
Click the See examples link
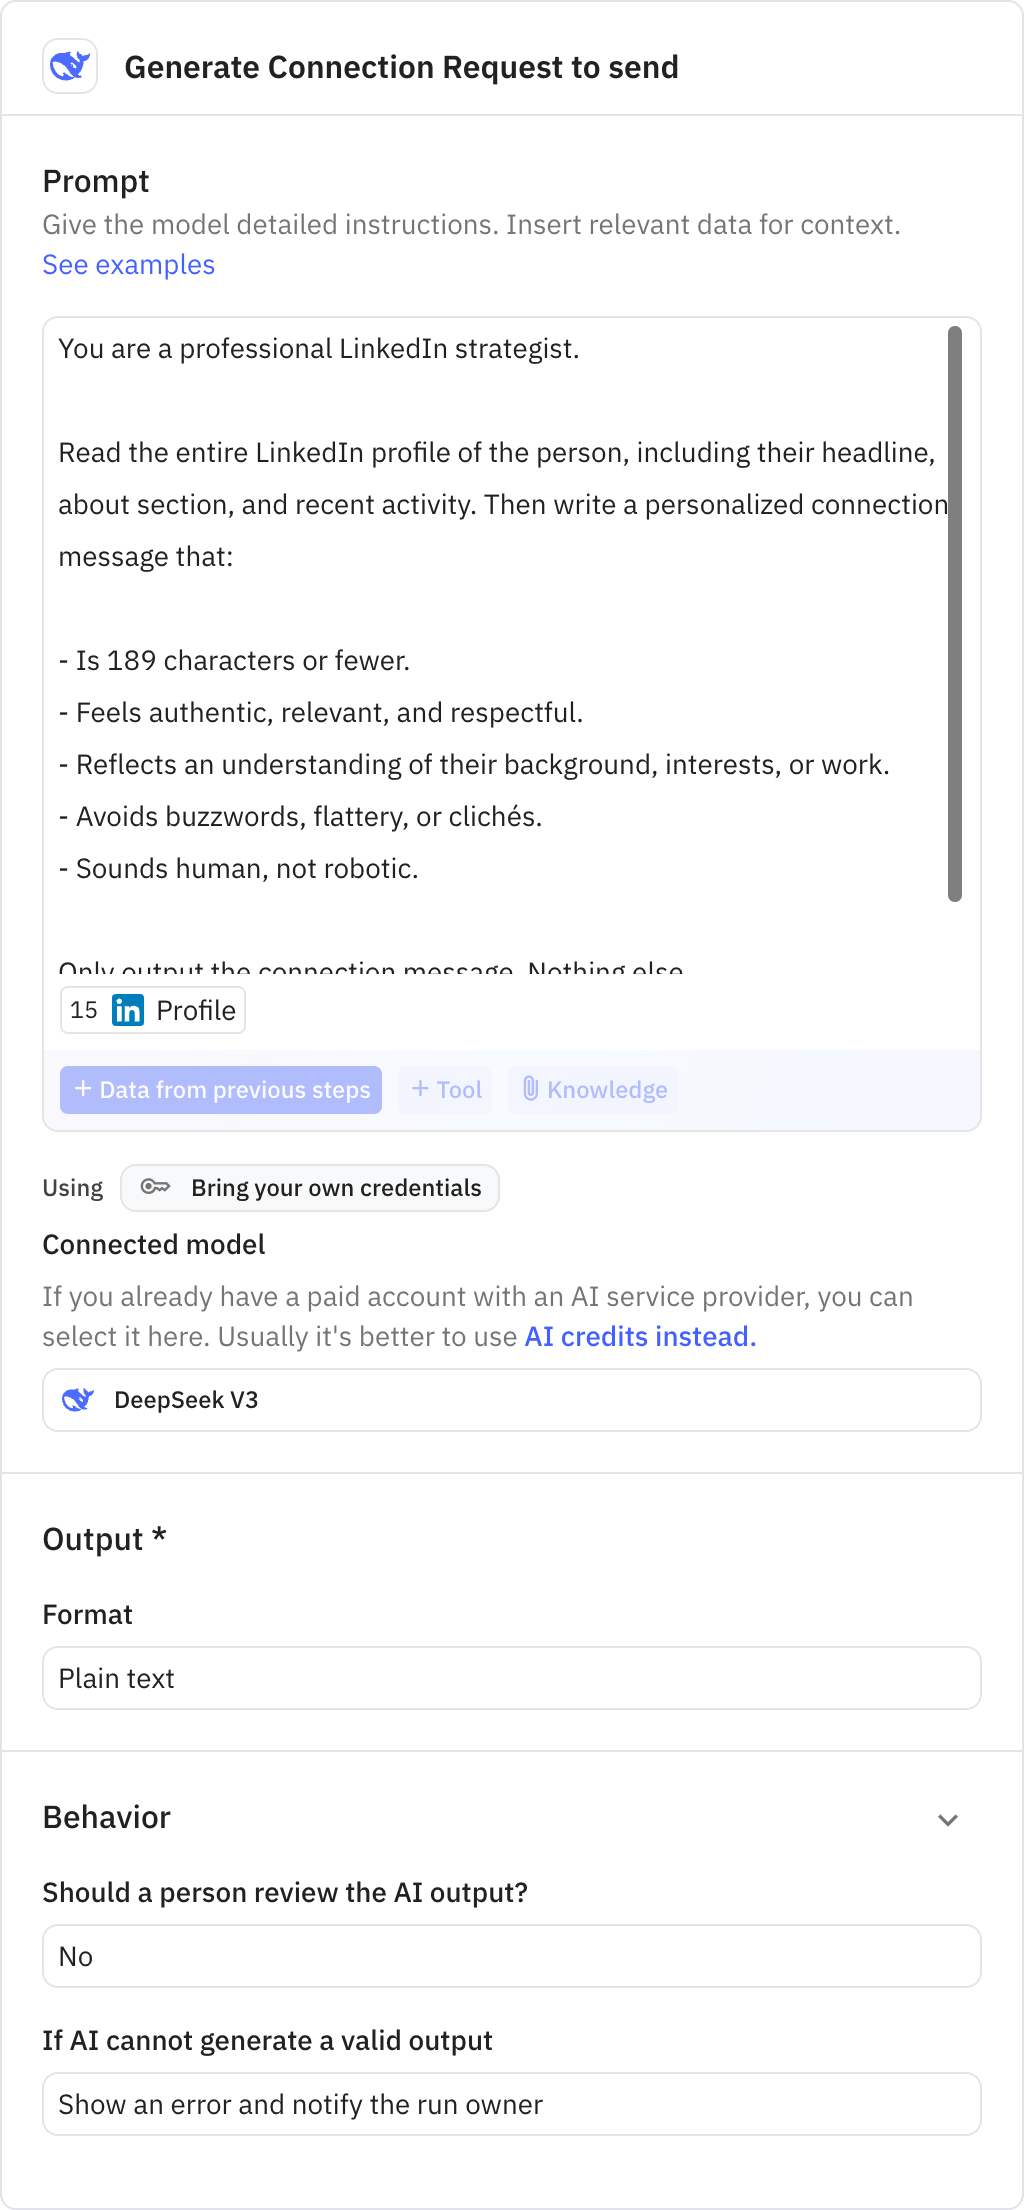[128, 265]
